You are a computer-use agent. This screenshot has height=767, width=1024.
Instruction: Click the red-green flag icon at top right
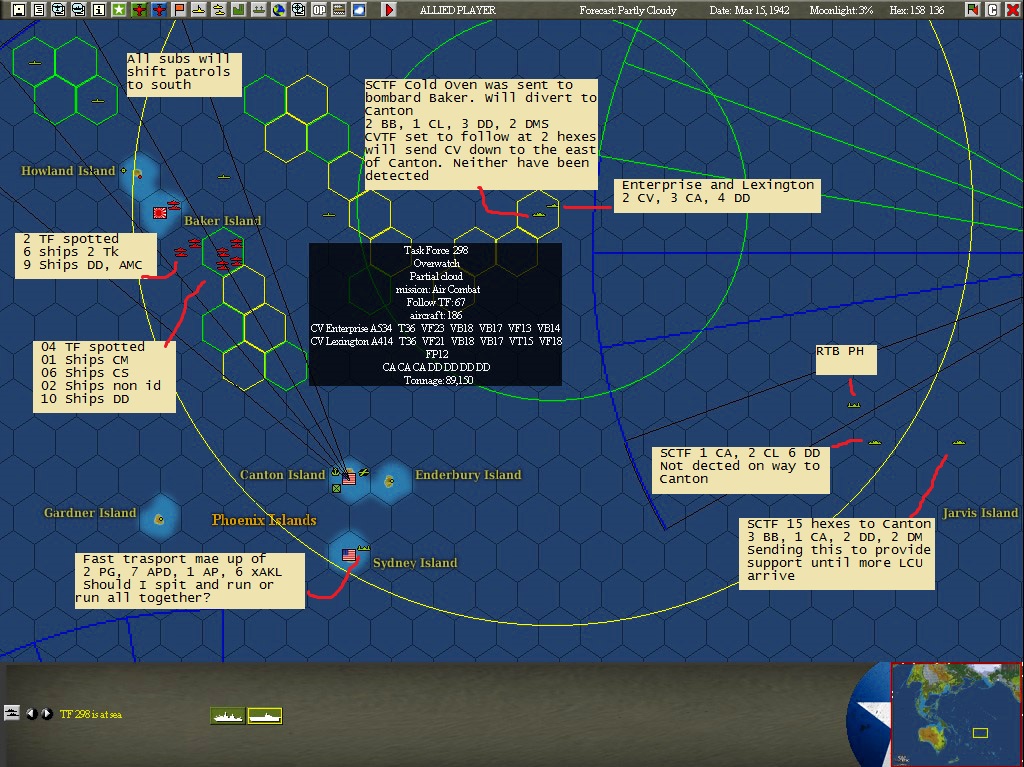pos(972,10)
